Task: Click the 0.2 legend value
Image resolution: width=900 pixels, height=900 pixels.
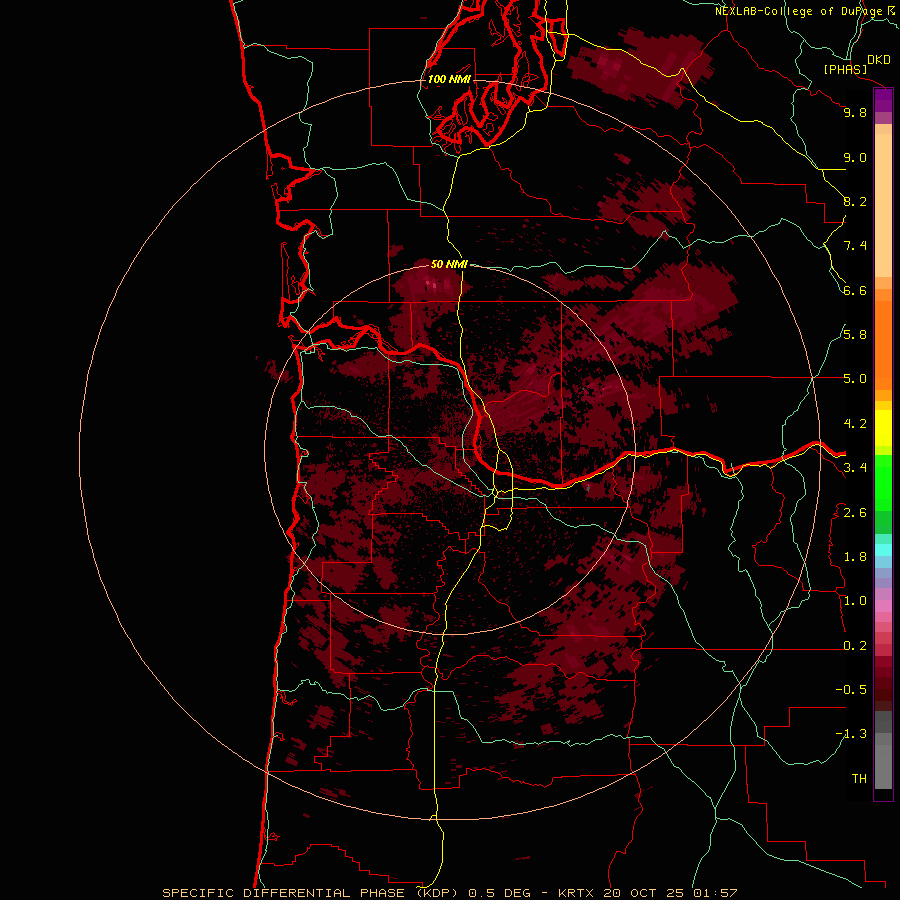Action: (x=855, y=646)
